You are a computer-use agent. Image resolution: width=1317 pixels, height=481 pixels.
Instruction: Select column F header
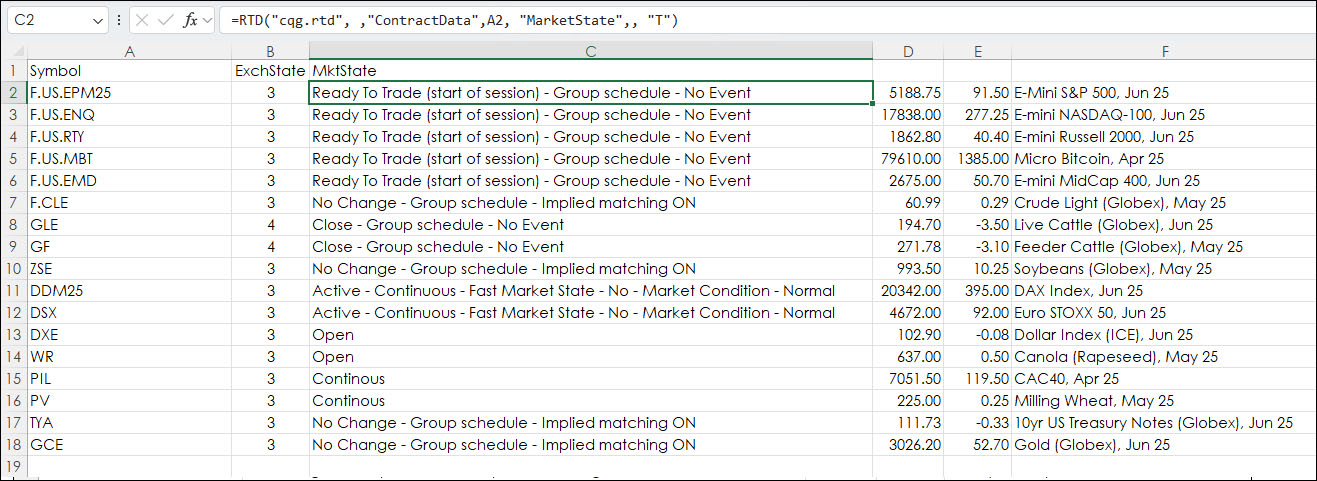pyautogui.click(x=1164, y=51)
